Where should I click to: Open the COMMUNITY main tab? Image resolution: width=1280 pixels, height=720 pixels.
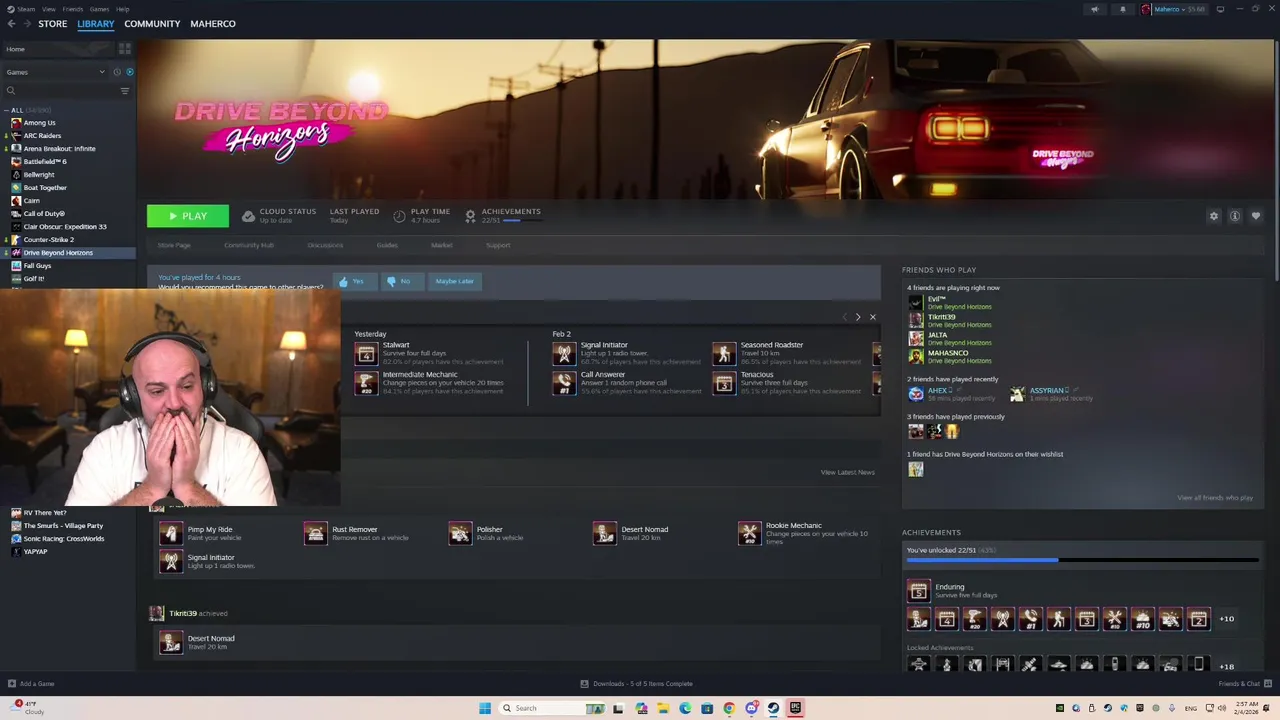(x=152, y=23)
